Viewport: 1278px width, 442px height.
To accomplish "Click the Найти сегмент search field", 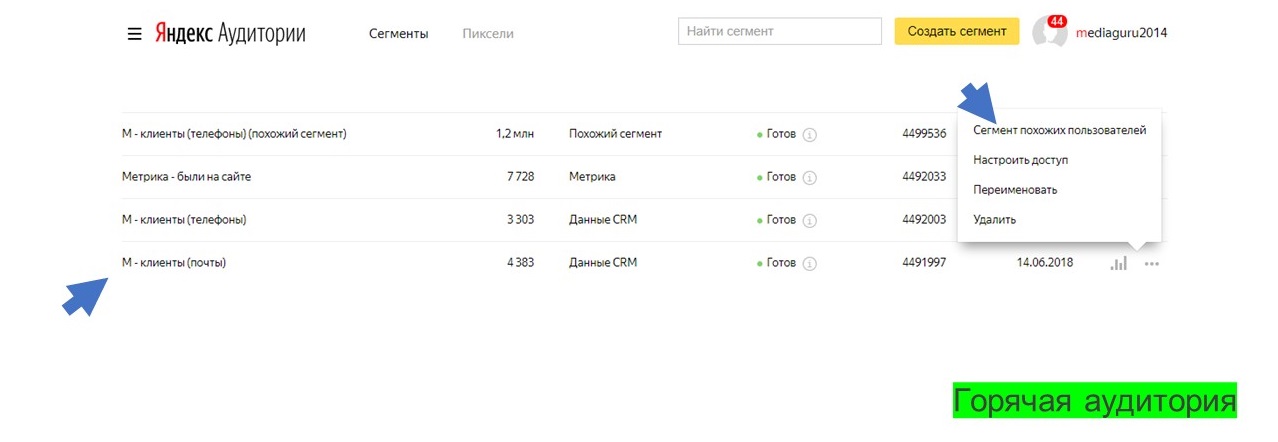I will [779, 31].
